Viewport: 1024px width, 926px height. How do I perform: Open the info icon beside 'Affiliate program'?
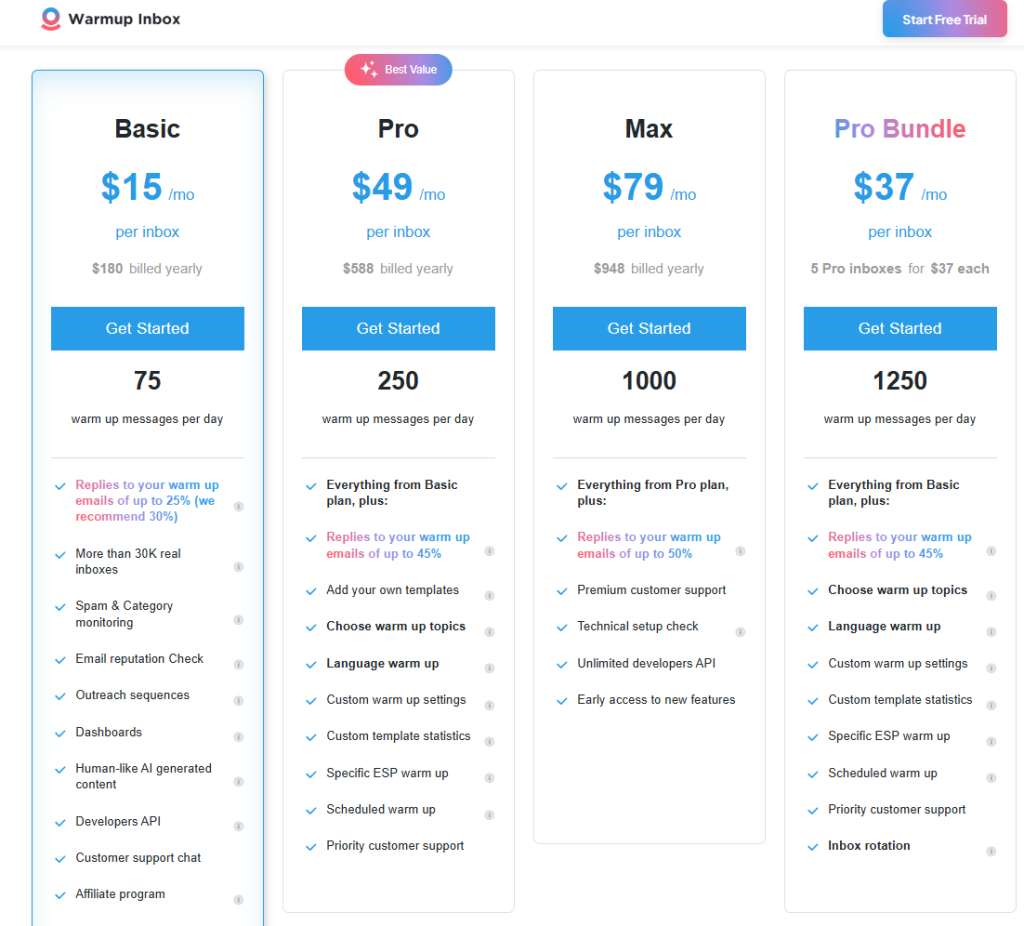[239, 900]
